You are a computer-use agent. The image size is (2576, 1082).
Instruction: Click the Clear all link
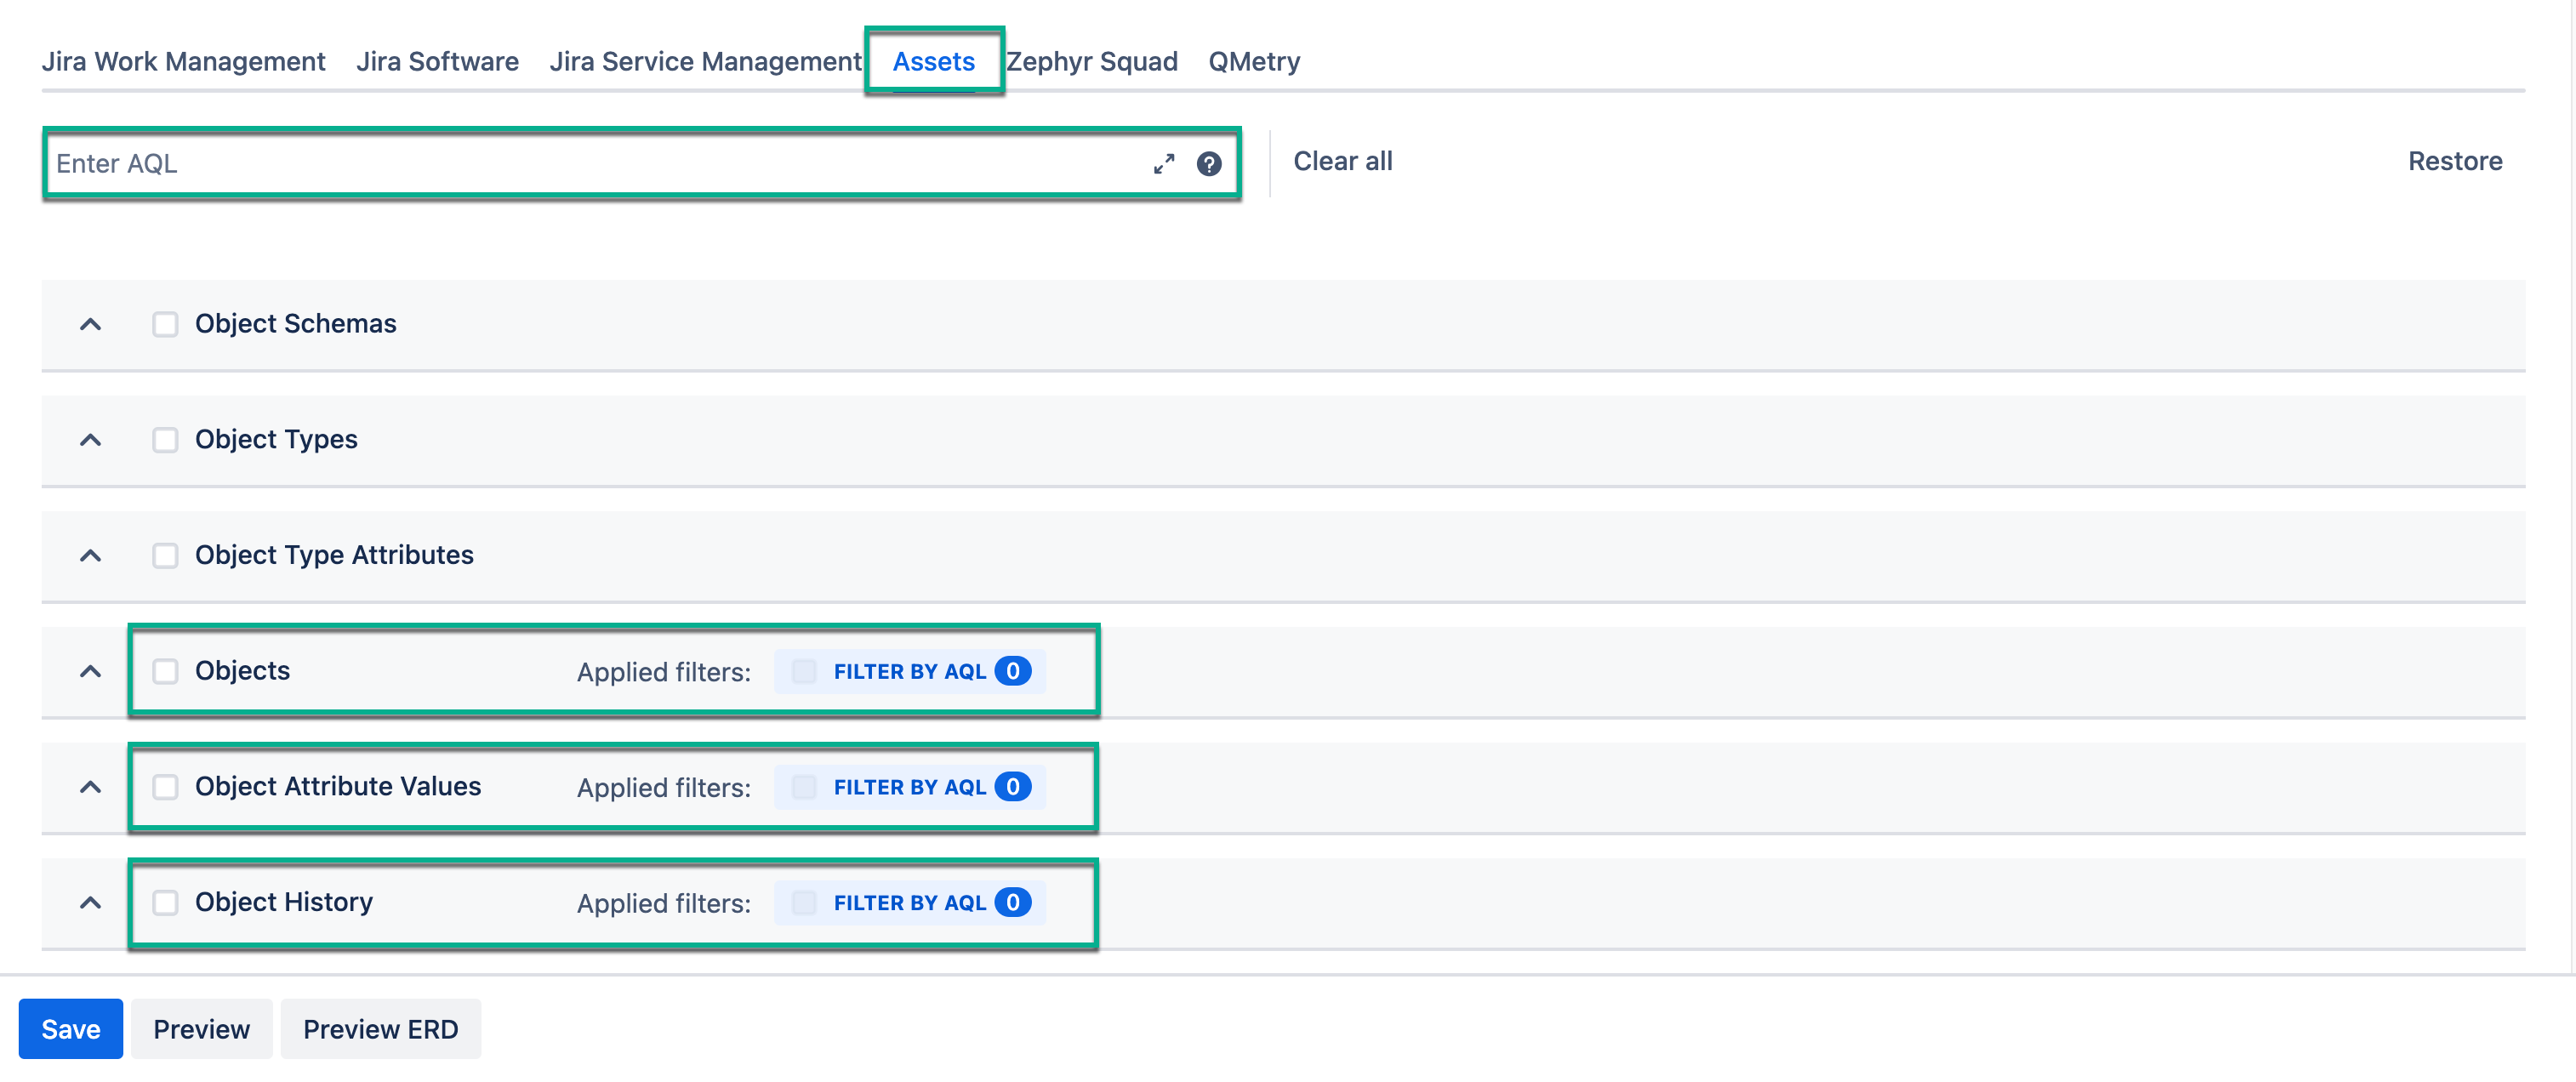[x=1342, y=161]
